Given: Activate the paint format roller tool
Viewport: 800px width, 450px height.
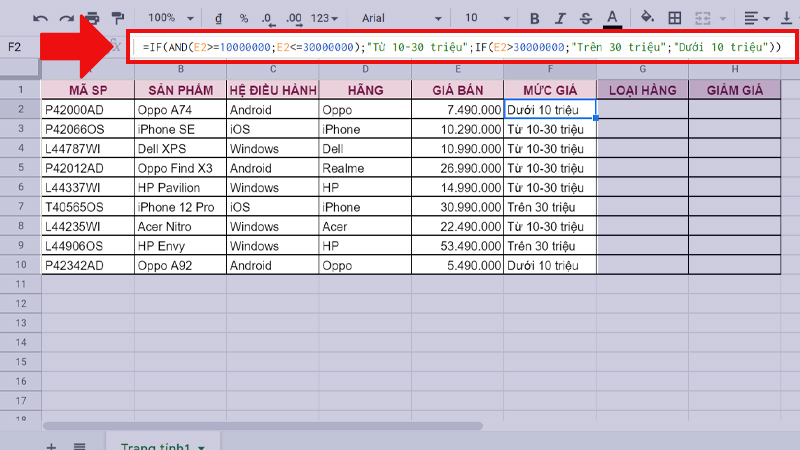Looking at the screenshot, I should pyautogui.click(x=118, y=18).
